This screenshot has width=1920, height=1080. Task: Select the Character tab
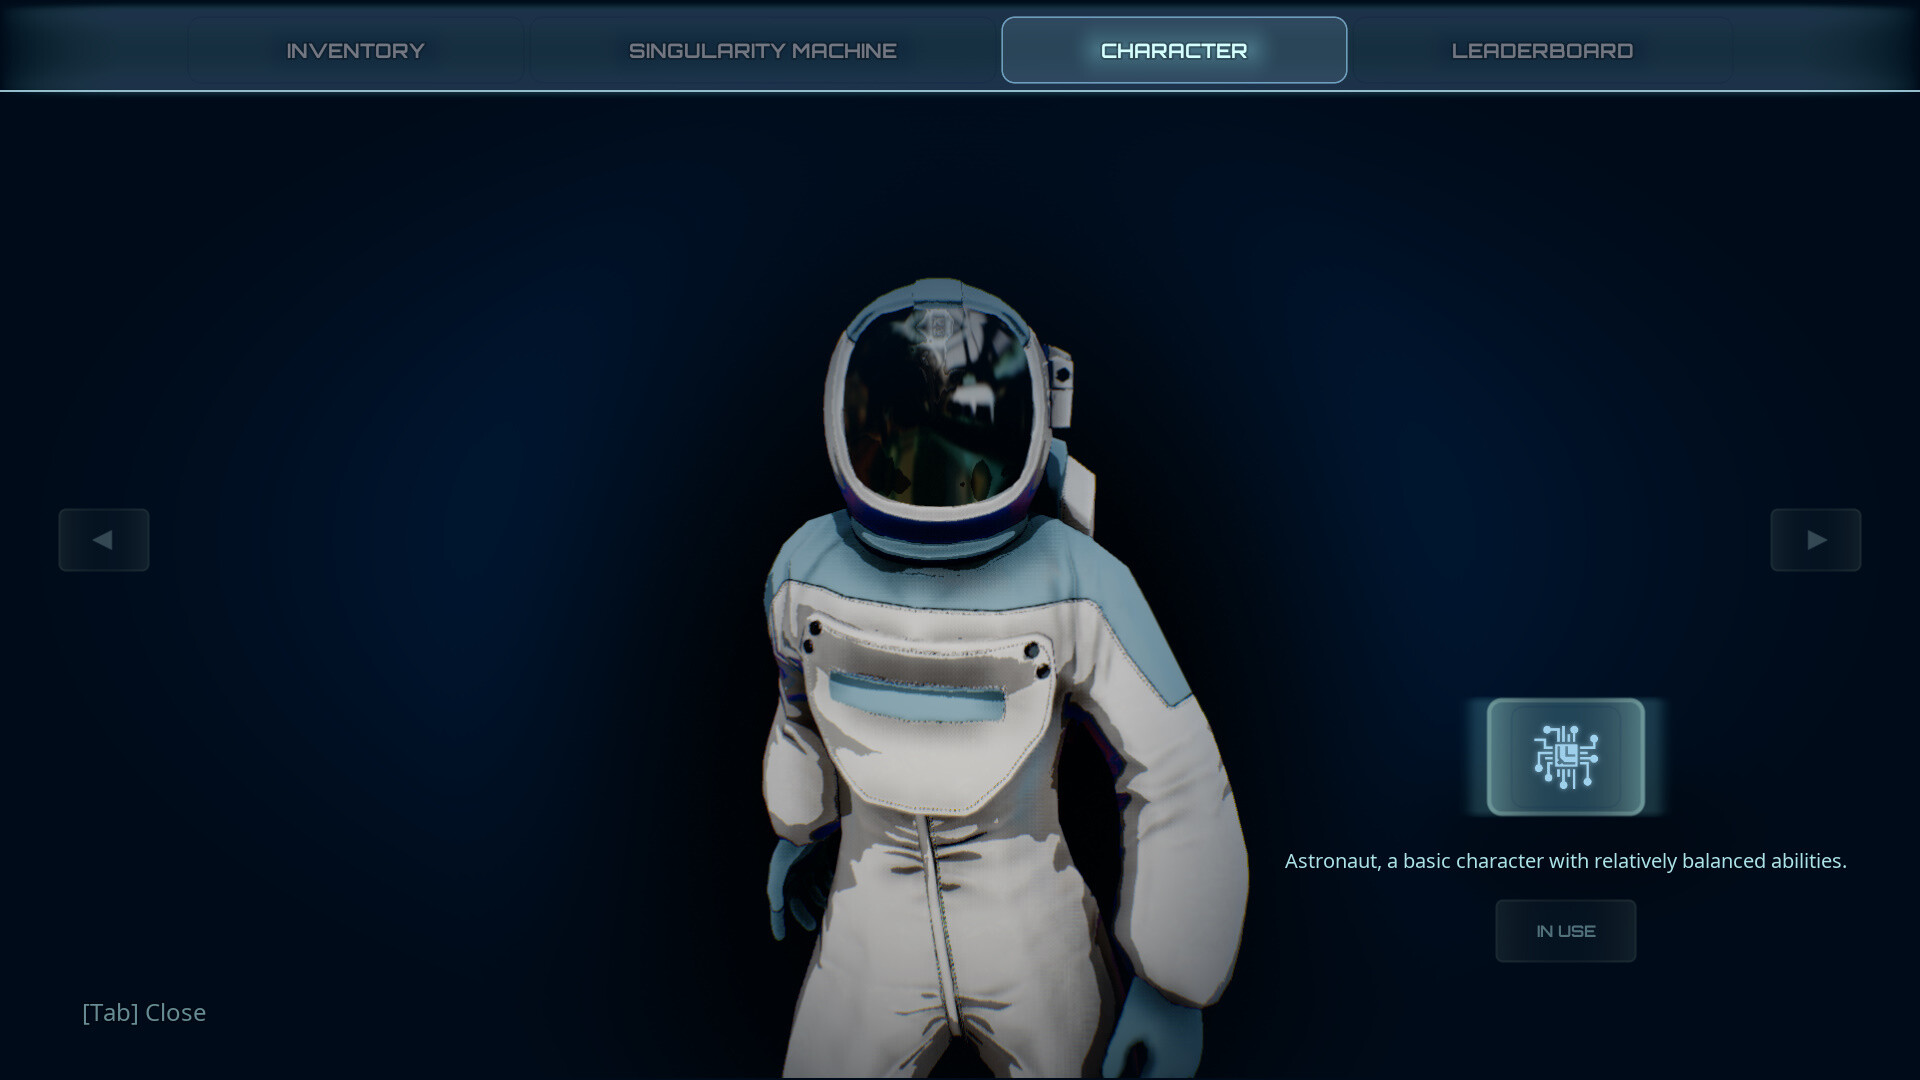point(1174,50)
